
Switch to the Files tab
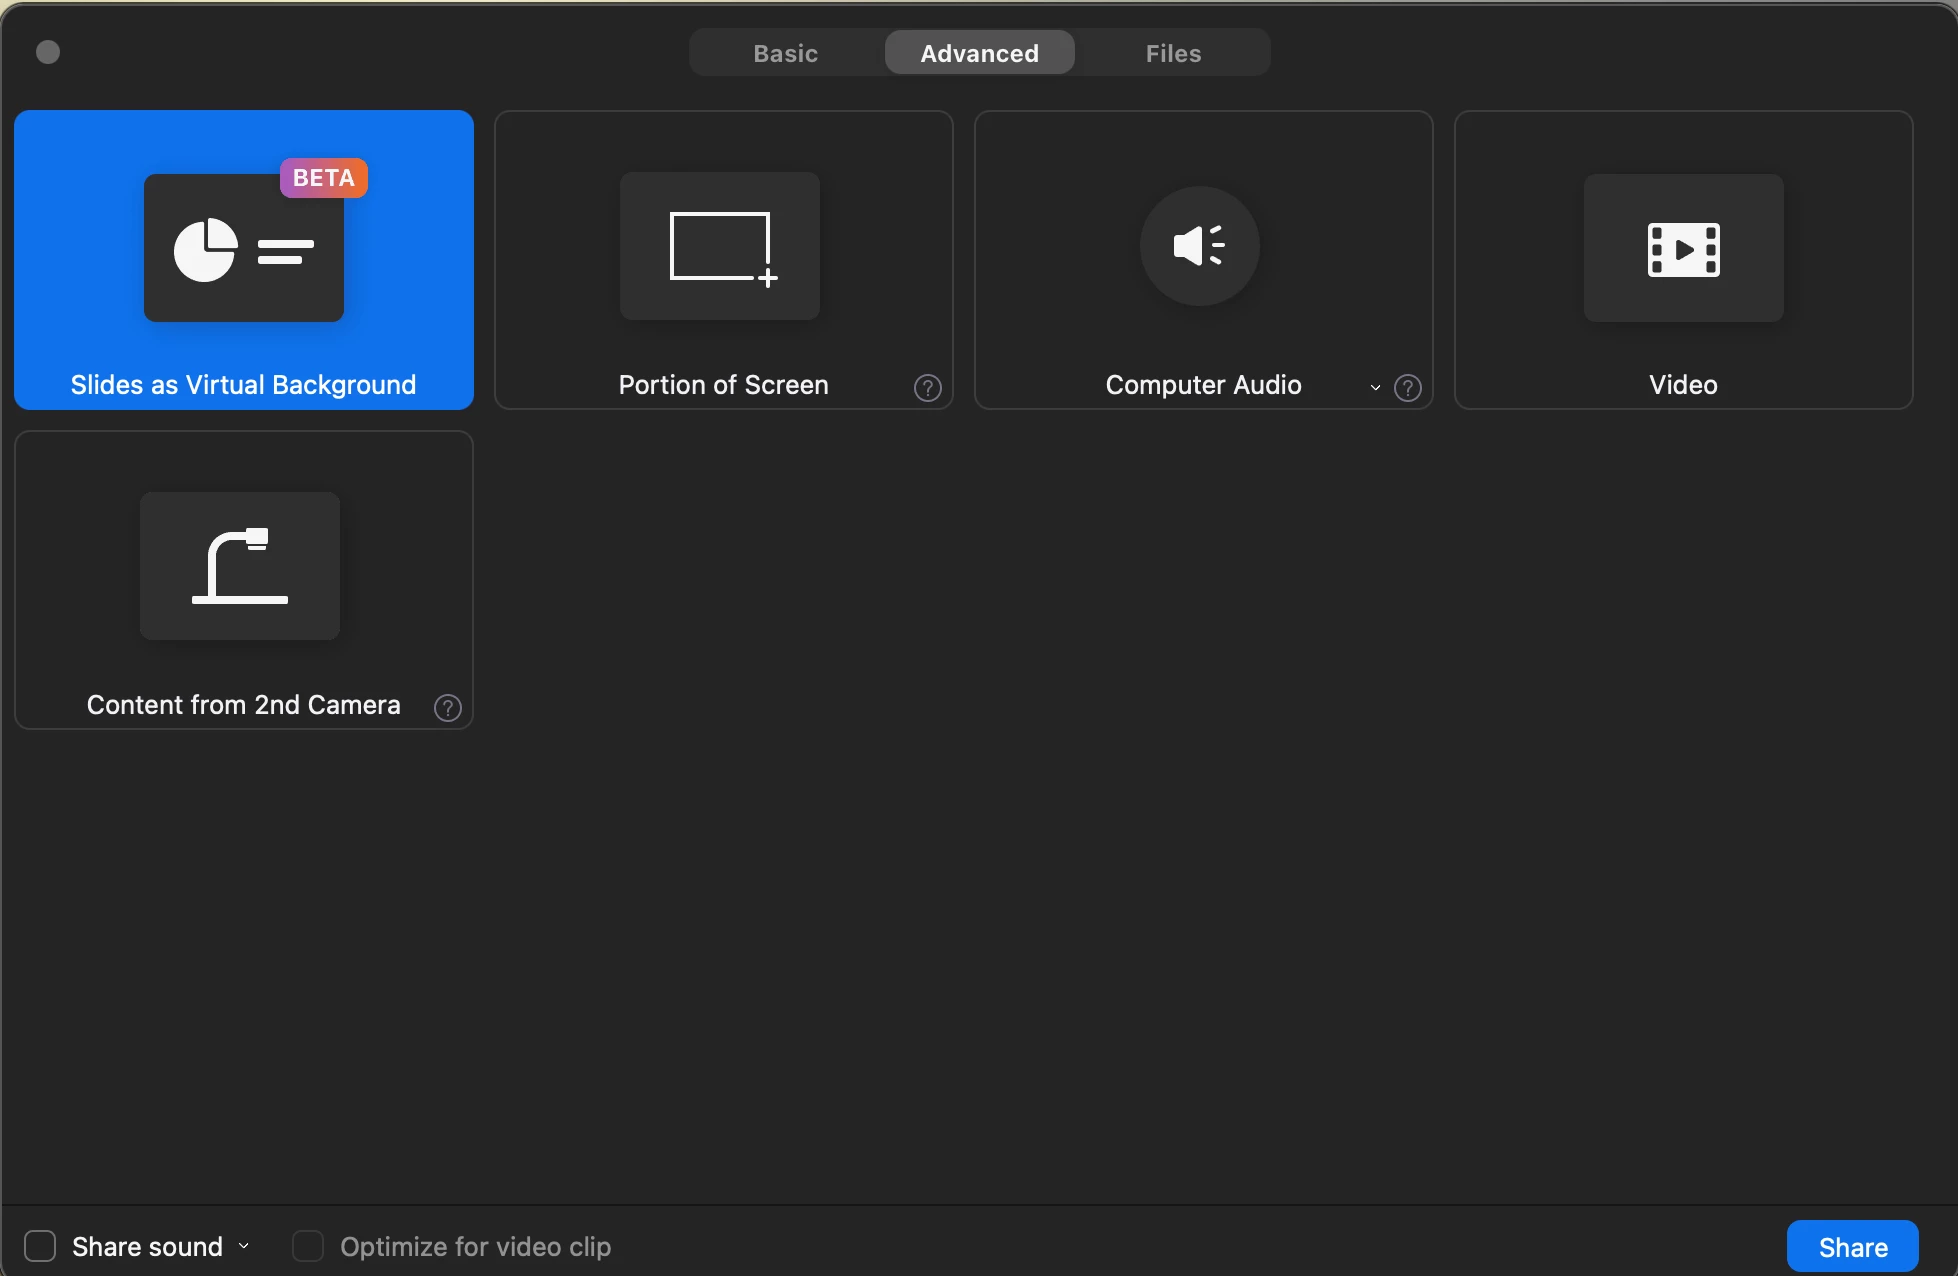coord(1173,53)
